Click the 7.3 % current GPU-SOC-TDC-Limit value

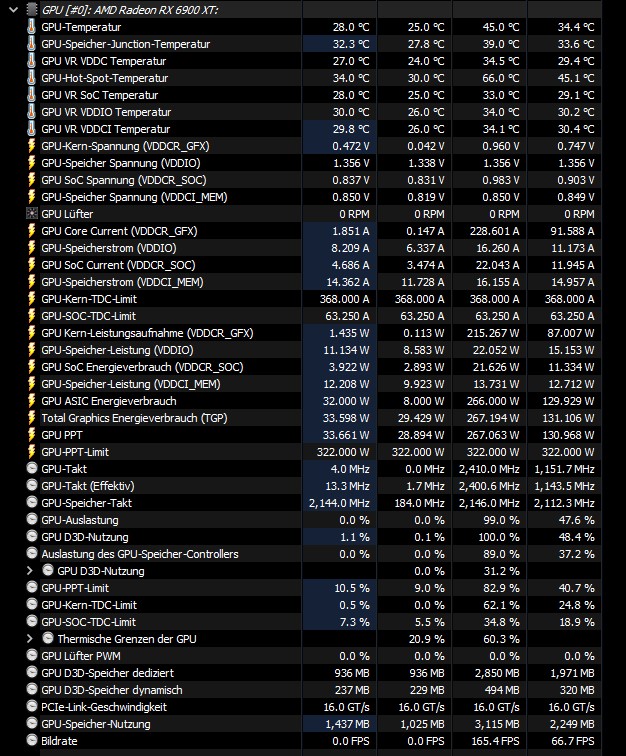click(355, 622)
